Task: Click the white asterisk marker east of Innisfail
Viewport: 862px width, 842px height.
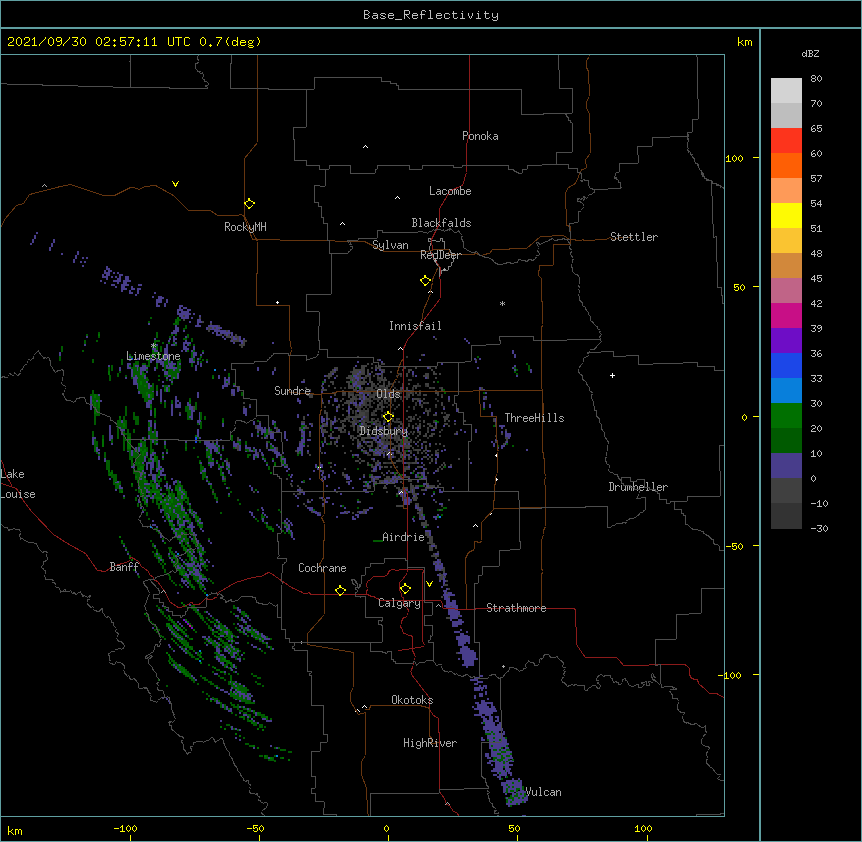Action: click(x=502, y=303)
